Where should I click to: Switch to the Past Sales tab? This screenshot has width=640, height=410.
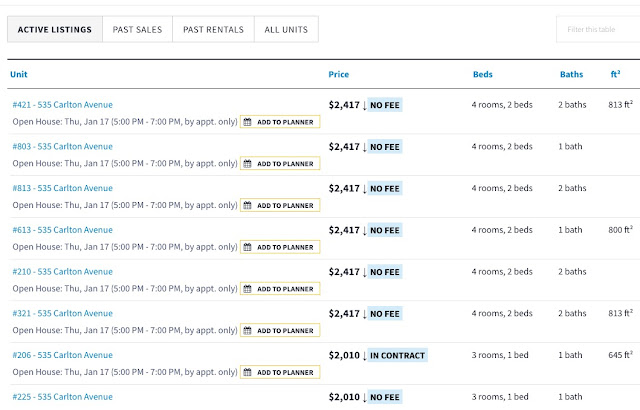click(137, 30)
